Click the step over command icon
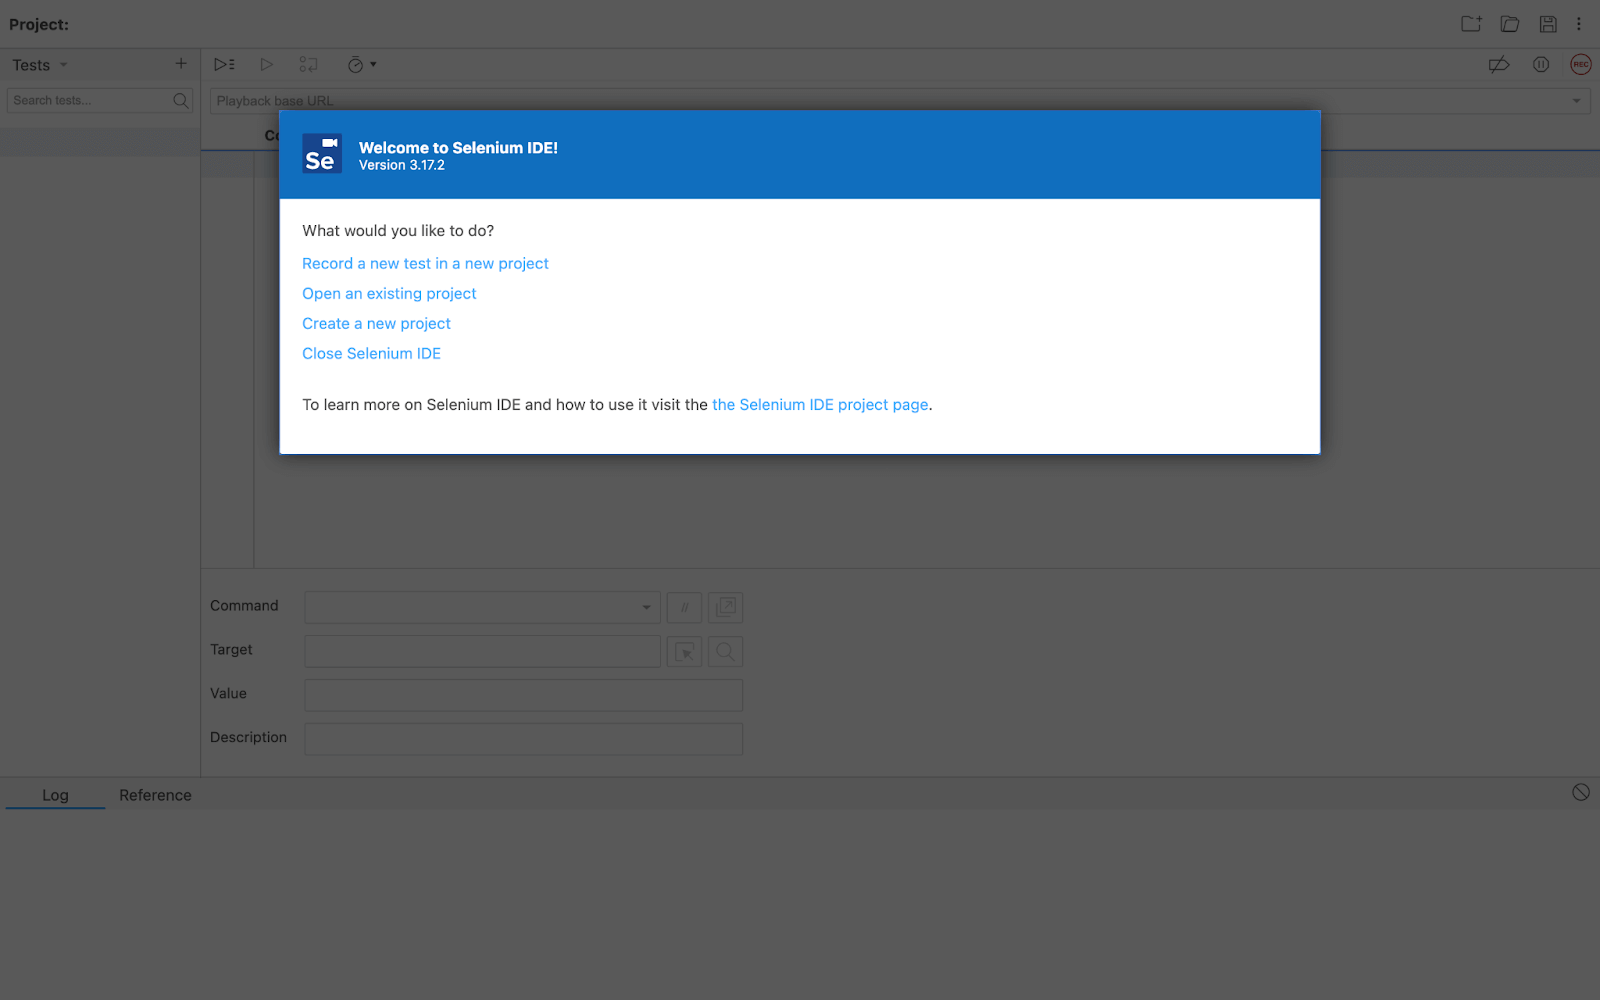 308,64
